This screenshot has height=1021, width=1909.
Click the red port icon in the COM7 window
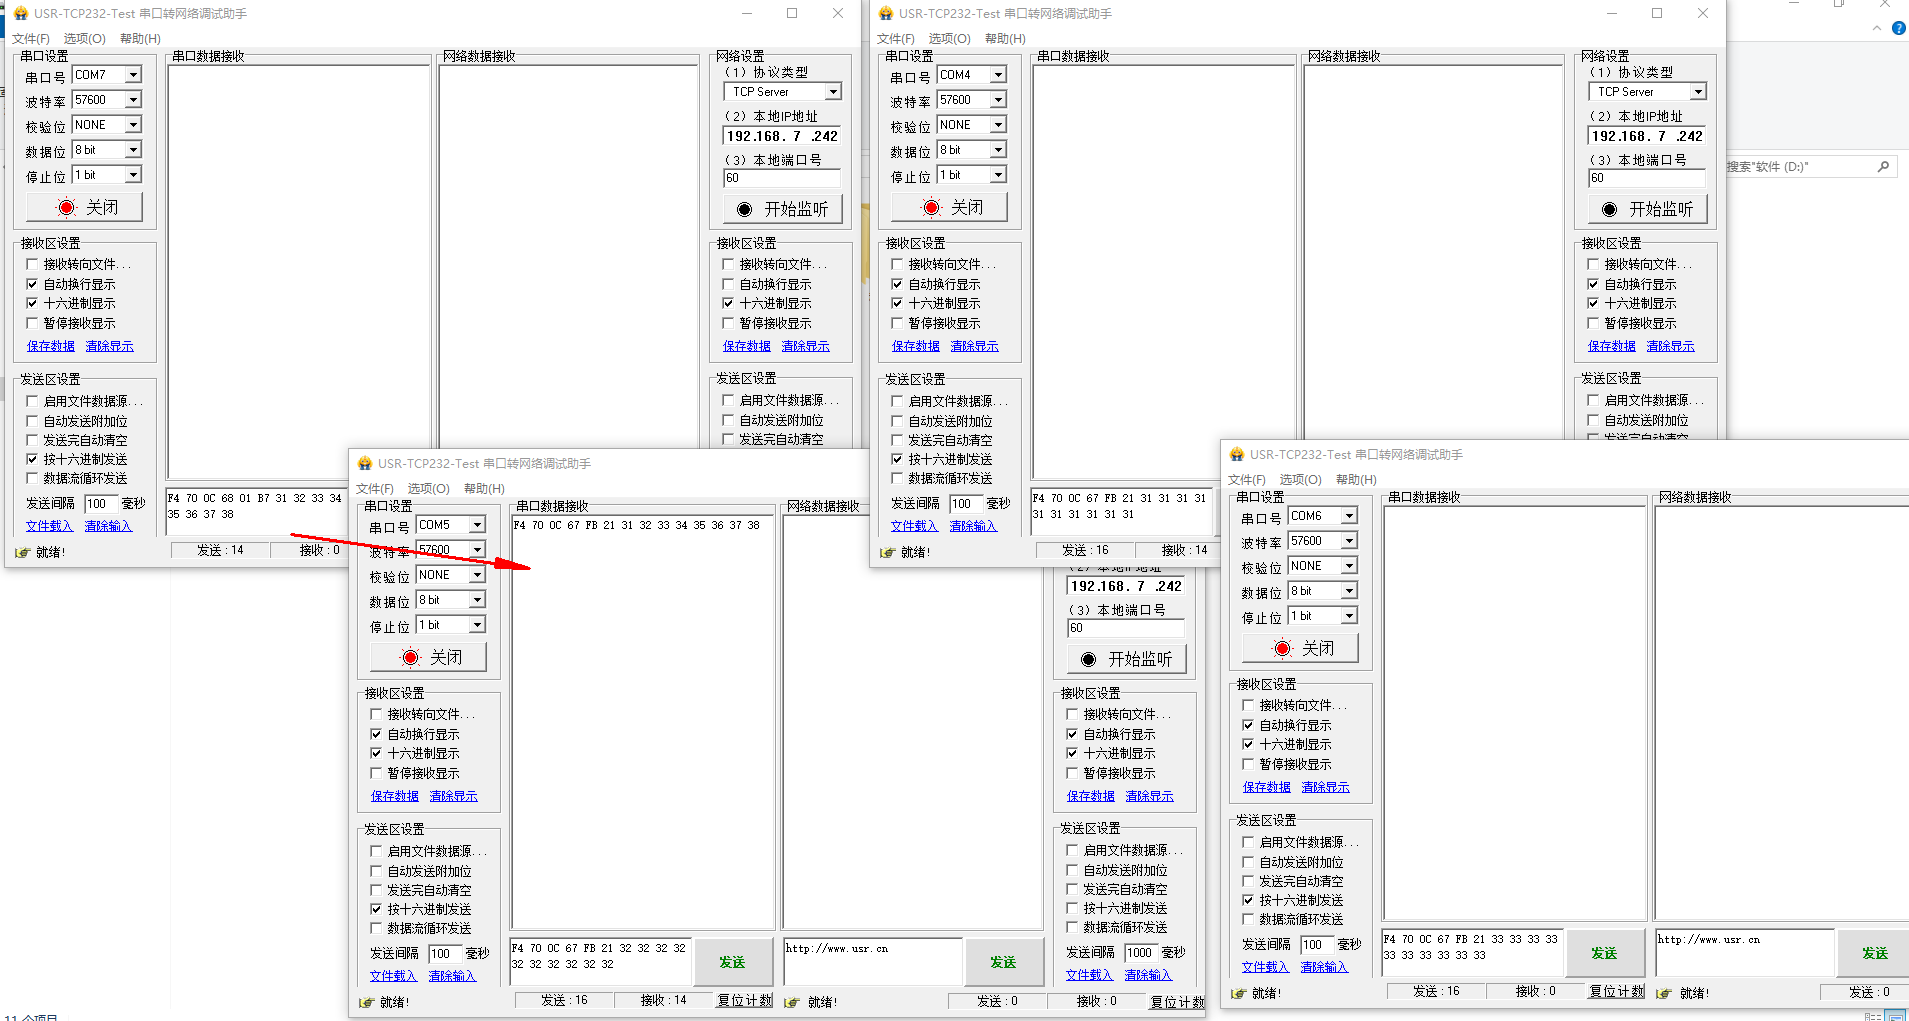tap(67, 208)
